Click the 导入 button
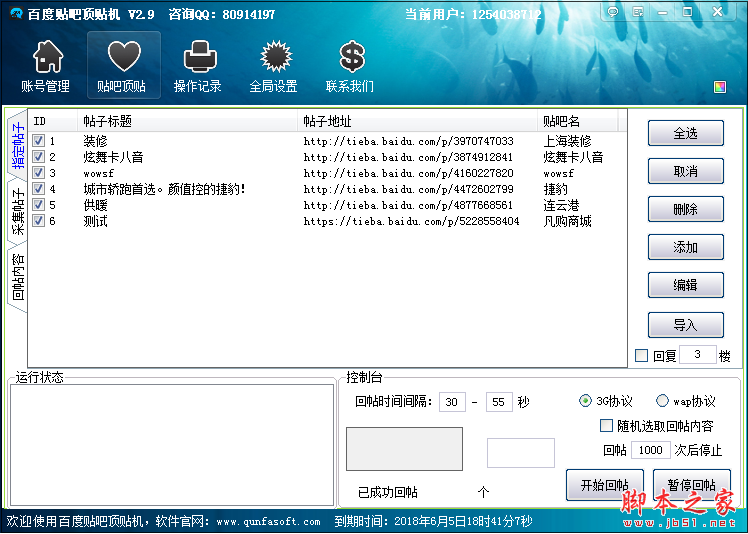 686,325
